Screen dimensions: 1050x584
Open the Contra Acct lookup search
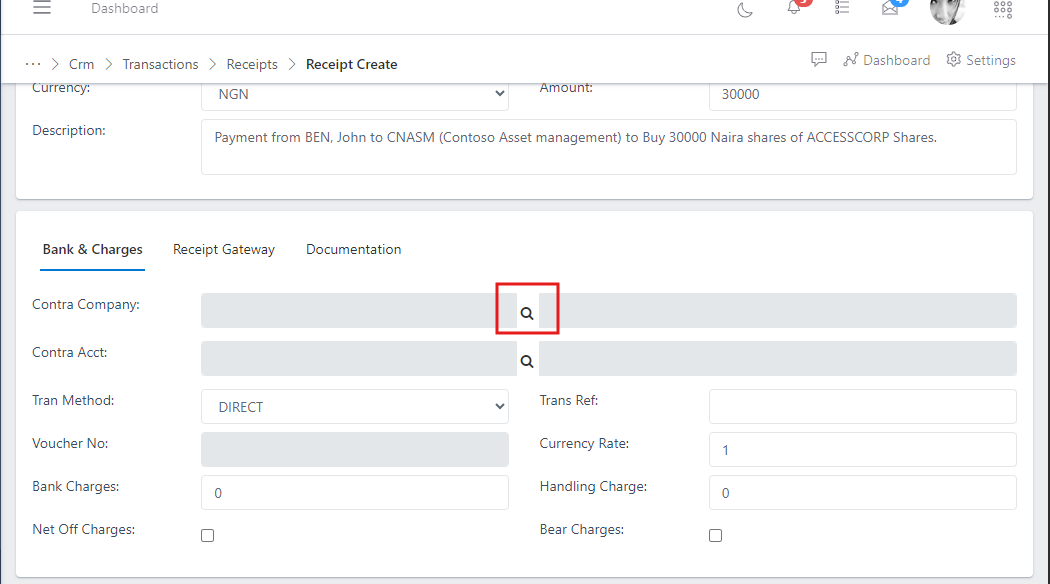[x=527, y=358]
